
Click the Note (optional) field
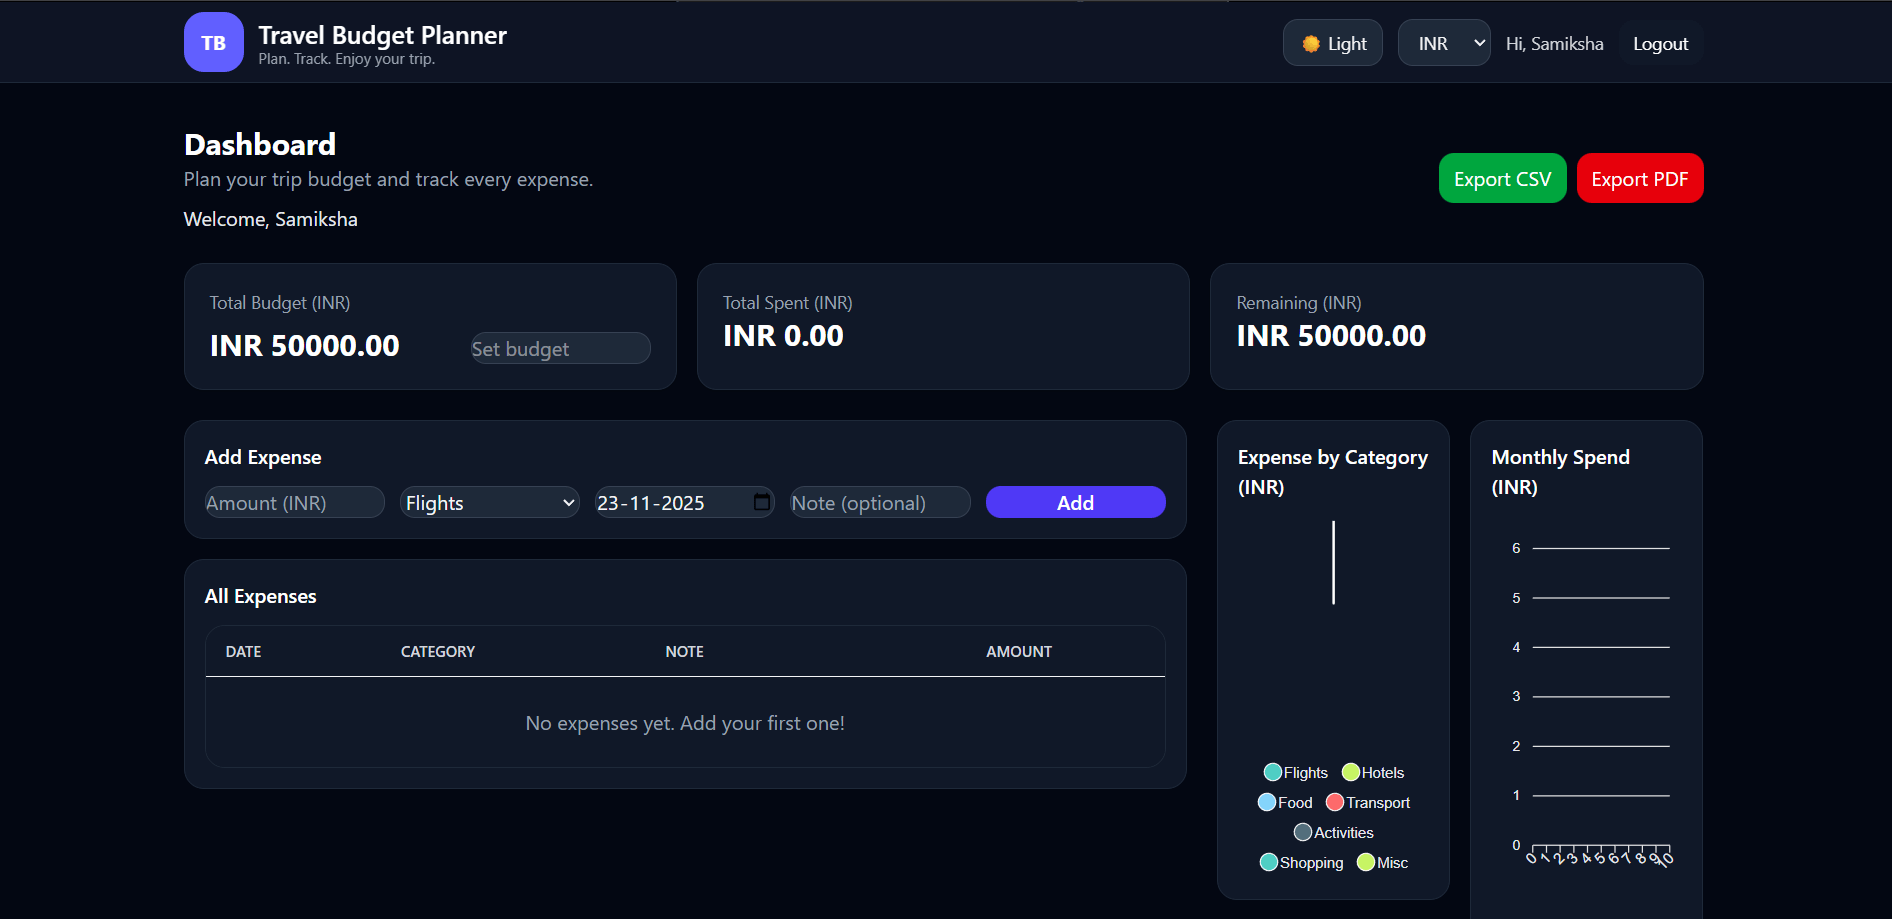coord(879,503)
